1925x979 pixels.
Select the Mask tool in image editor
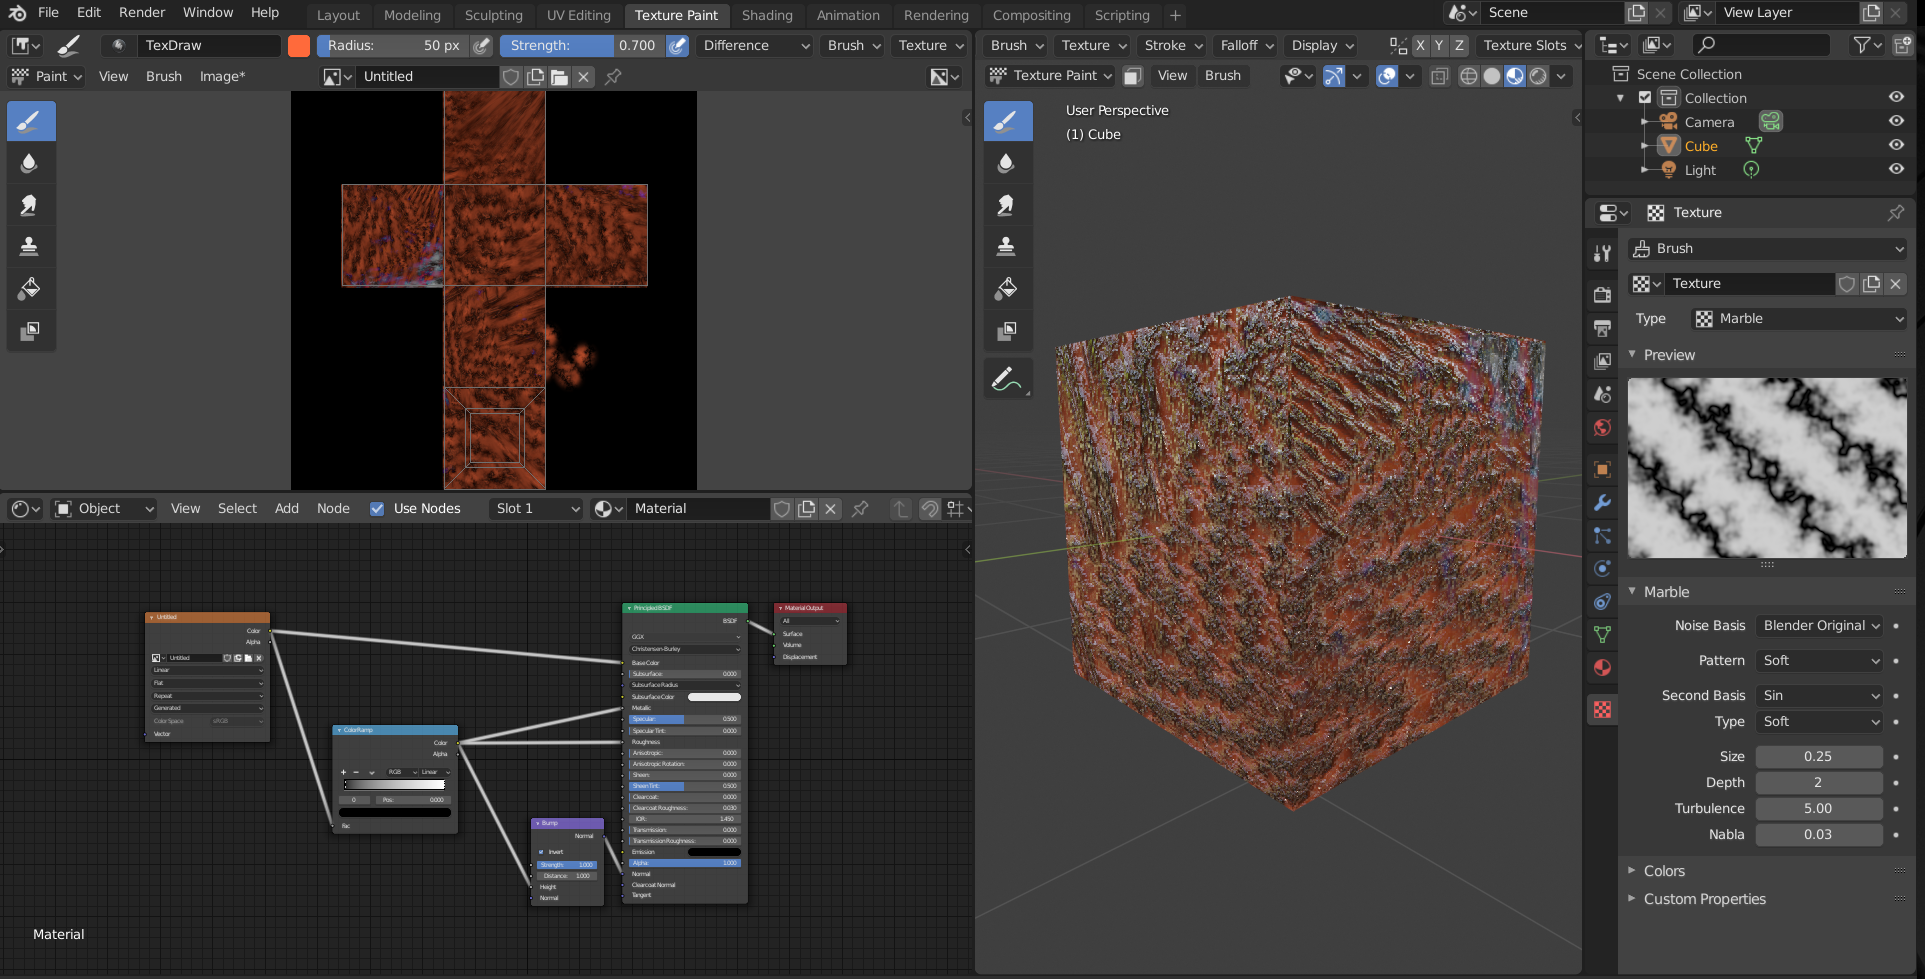[x=30, y=331]
